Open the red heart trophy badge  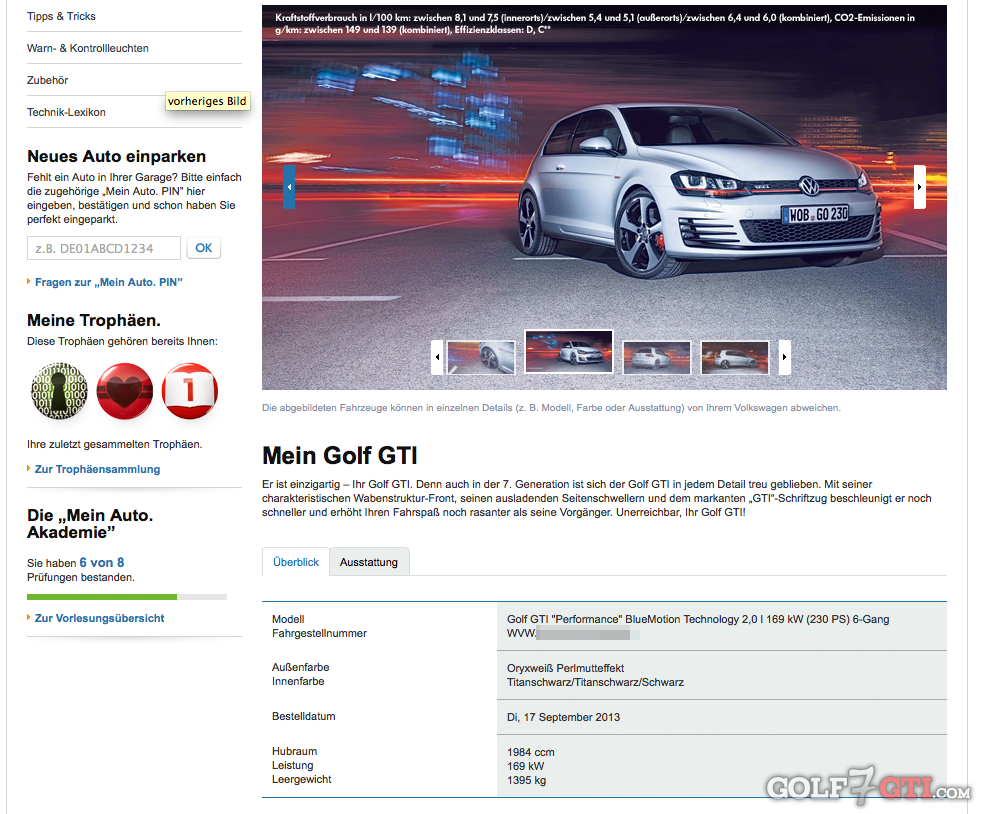[125, 391]
